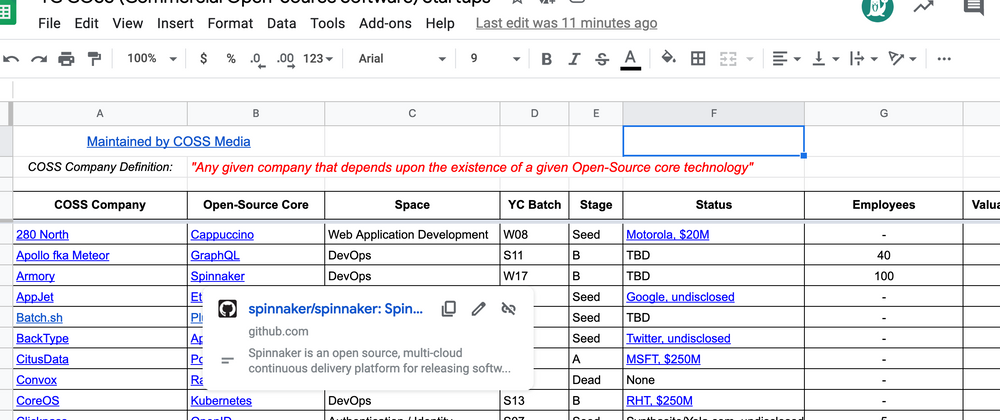
Task: Copy link icon in Spinnaker preview card
Action: (448, 309)
